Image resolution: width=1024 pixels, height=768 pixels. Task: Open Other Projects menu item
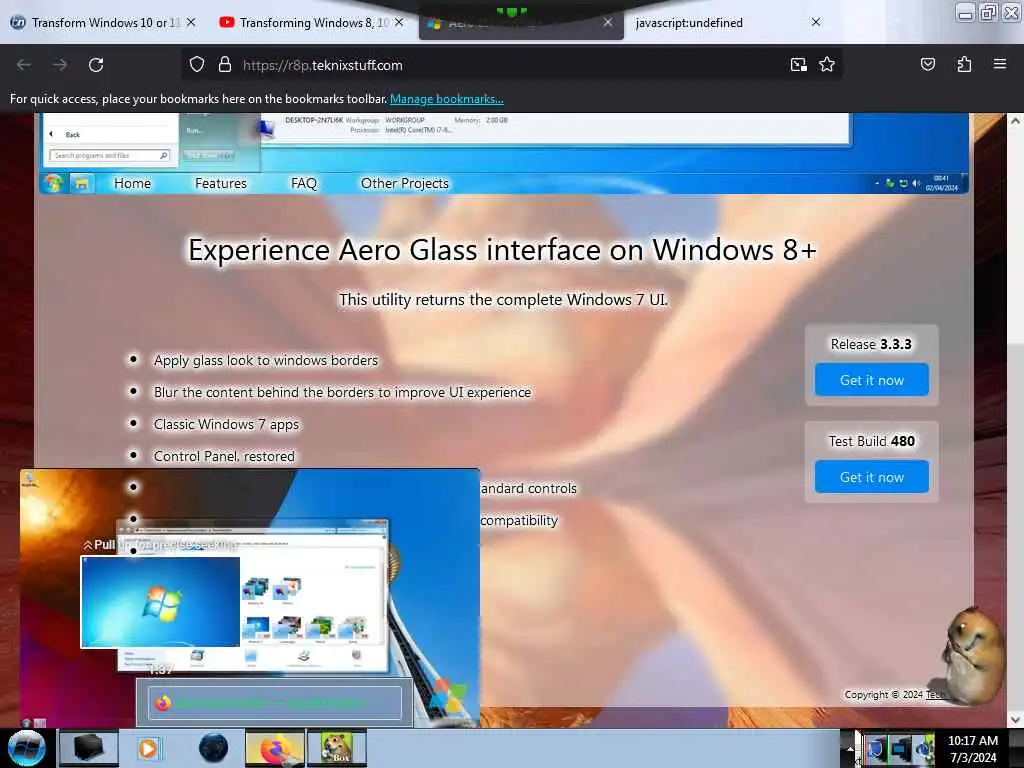[405, 184]
